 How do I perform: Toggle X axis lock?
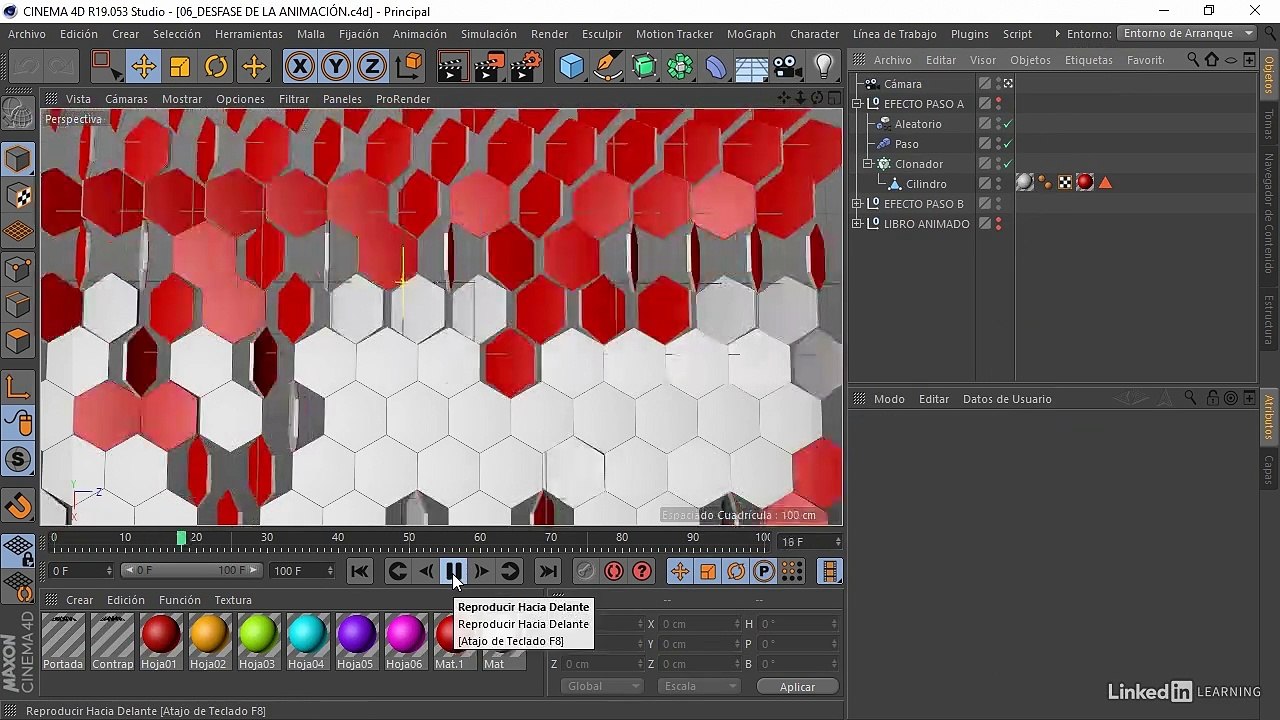pyautogui.click(x=299, y=67)
